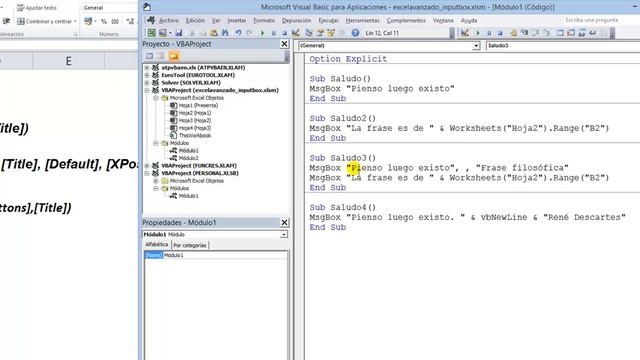Open the Ejecutar menu
This screenshot has height=360, width=640.
coord(328,20)
